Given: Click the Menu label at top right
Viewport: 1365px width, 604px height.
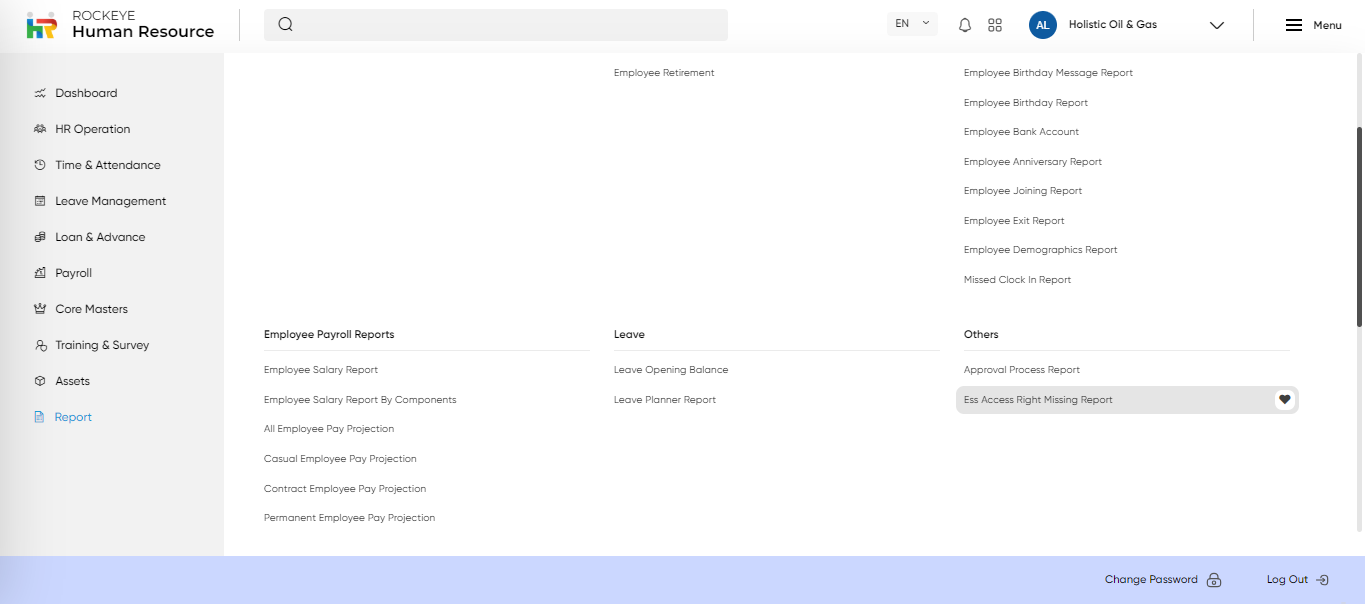Looking at the screenshot, I should point(1327,26).
